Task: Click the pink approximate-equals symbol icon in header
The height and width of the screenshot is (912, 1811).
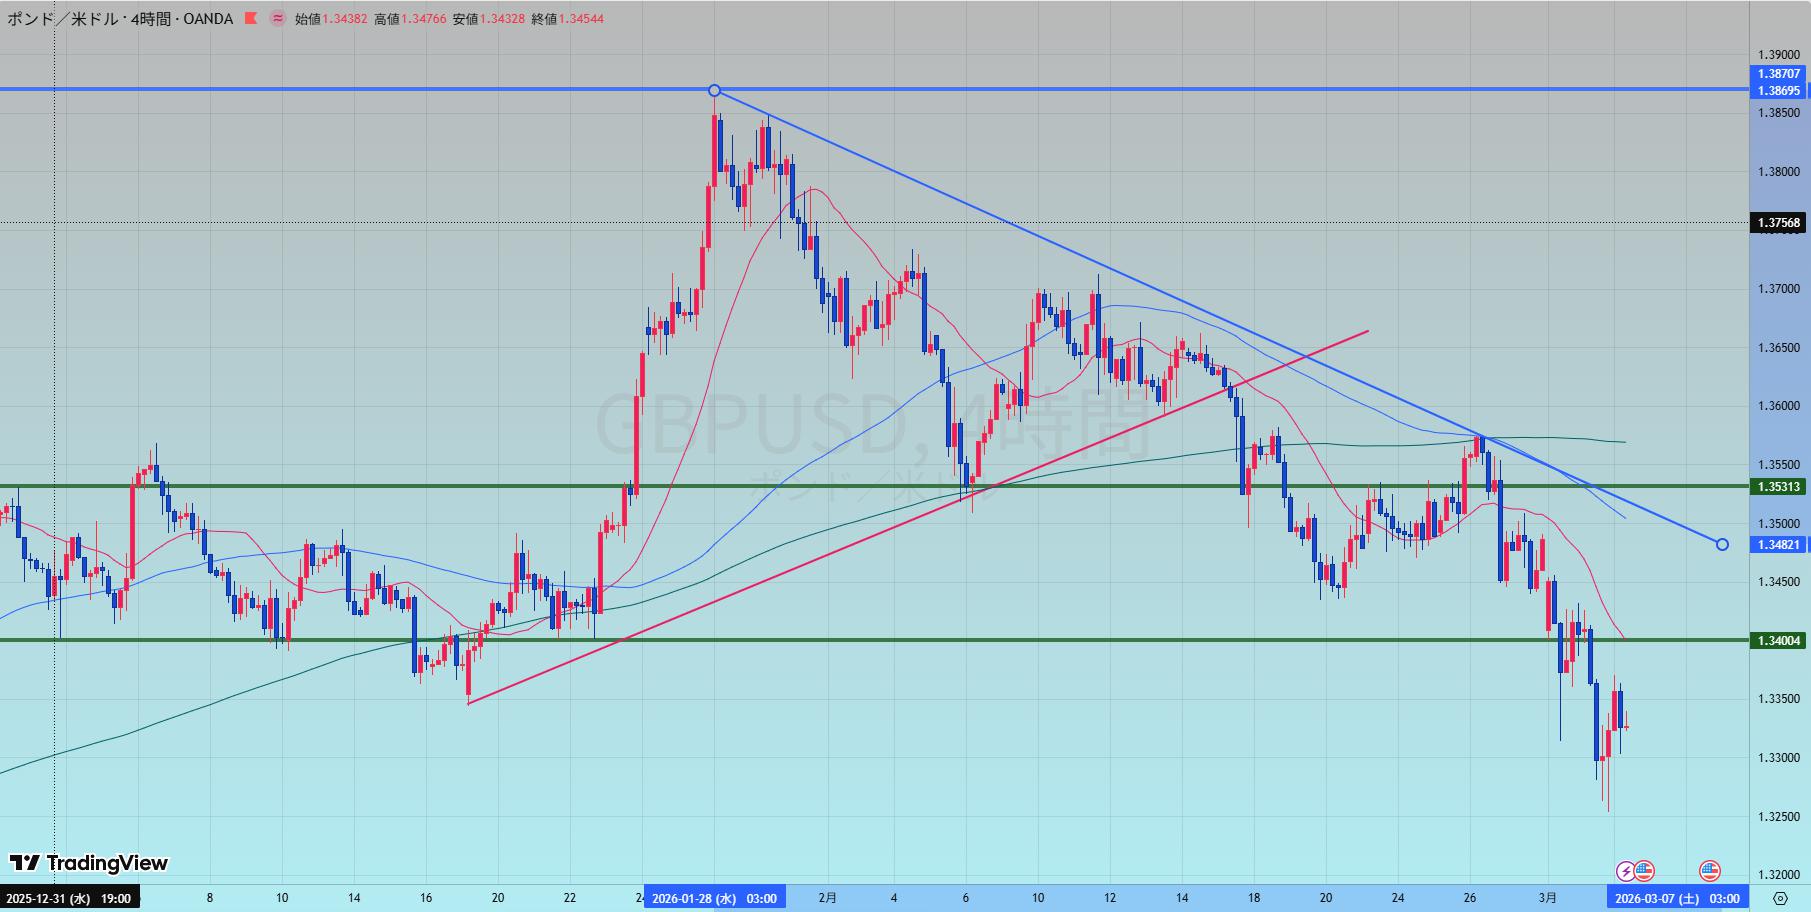Action: coord(277,19)
